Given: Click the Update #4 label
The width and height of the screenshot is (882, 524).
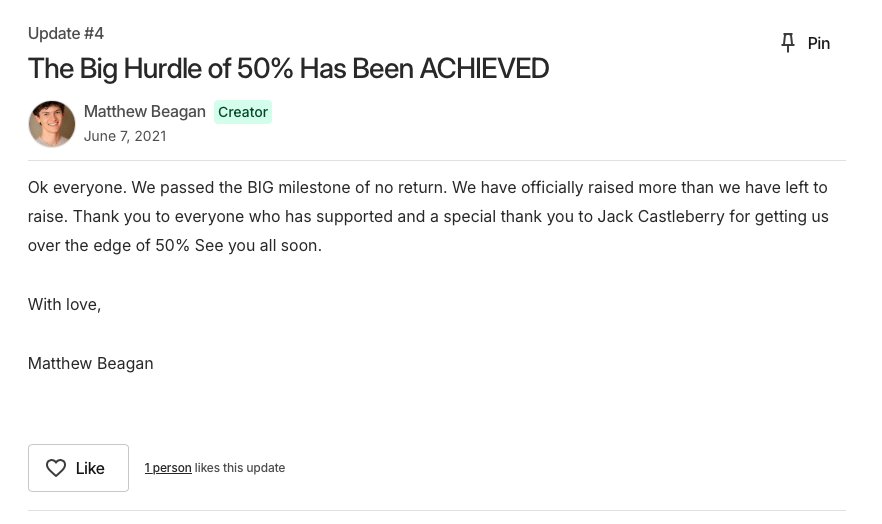Looking at the screenshot, I should [66, 33].
